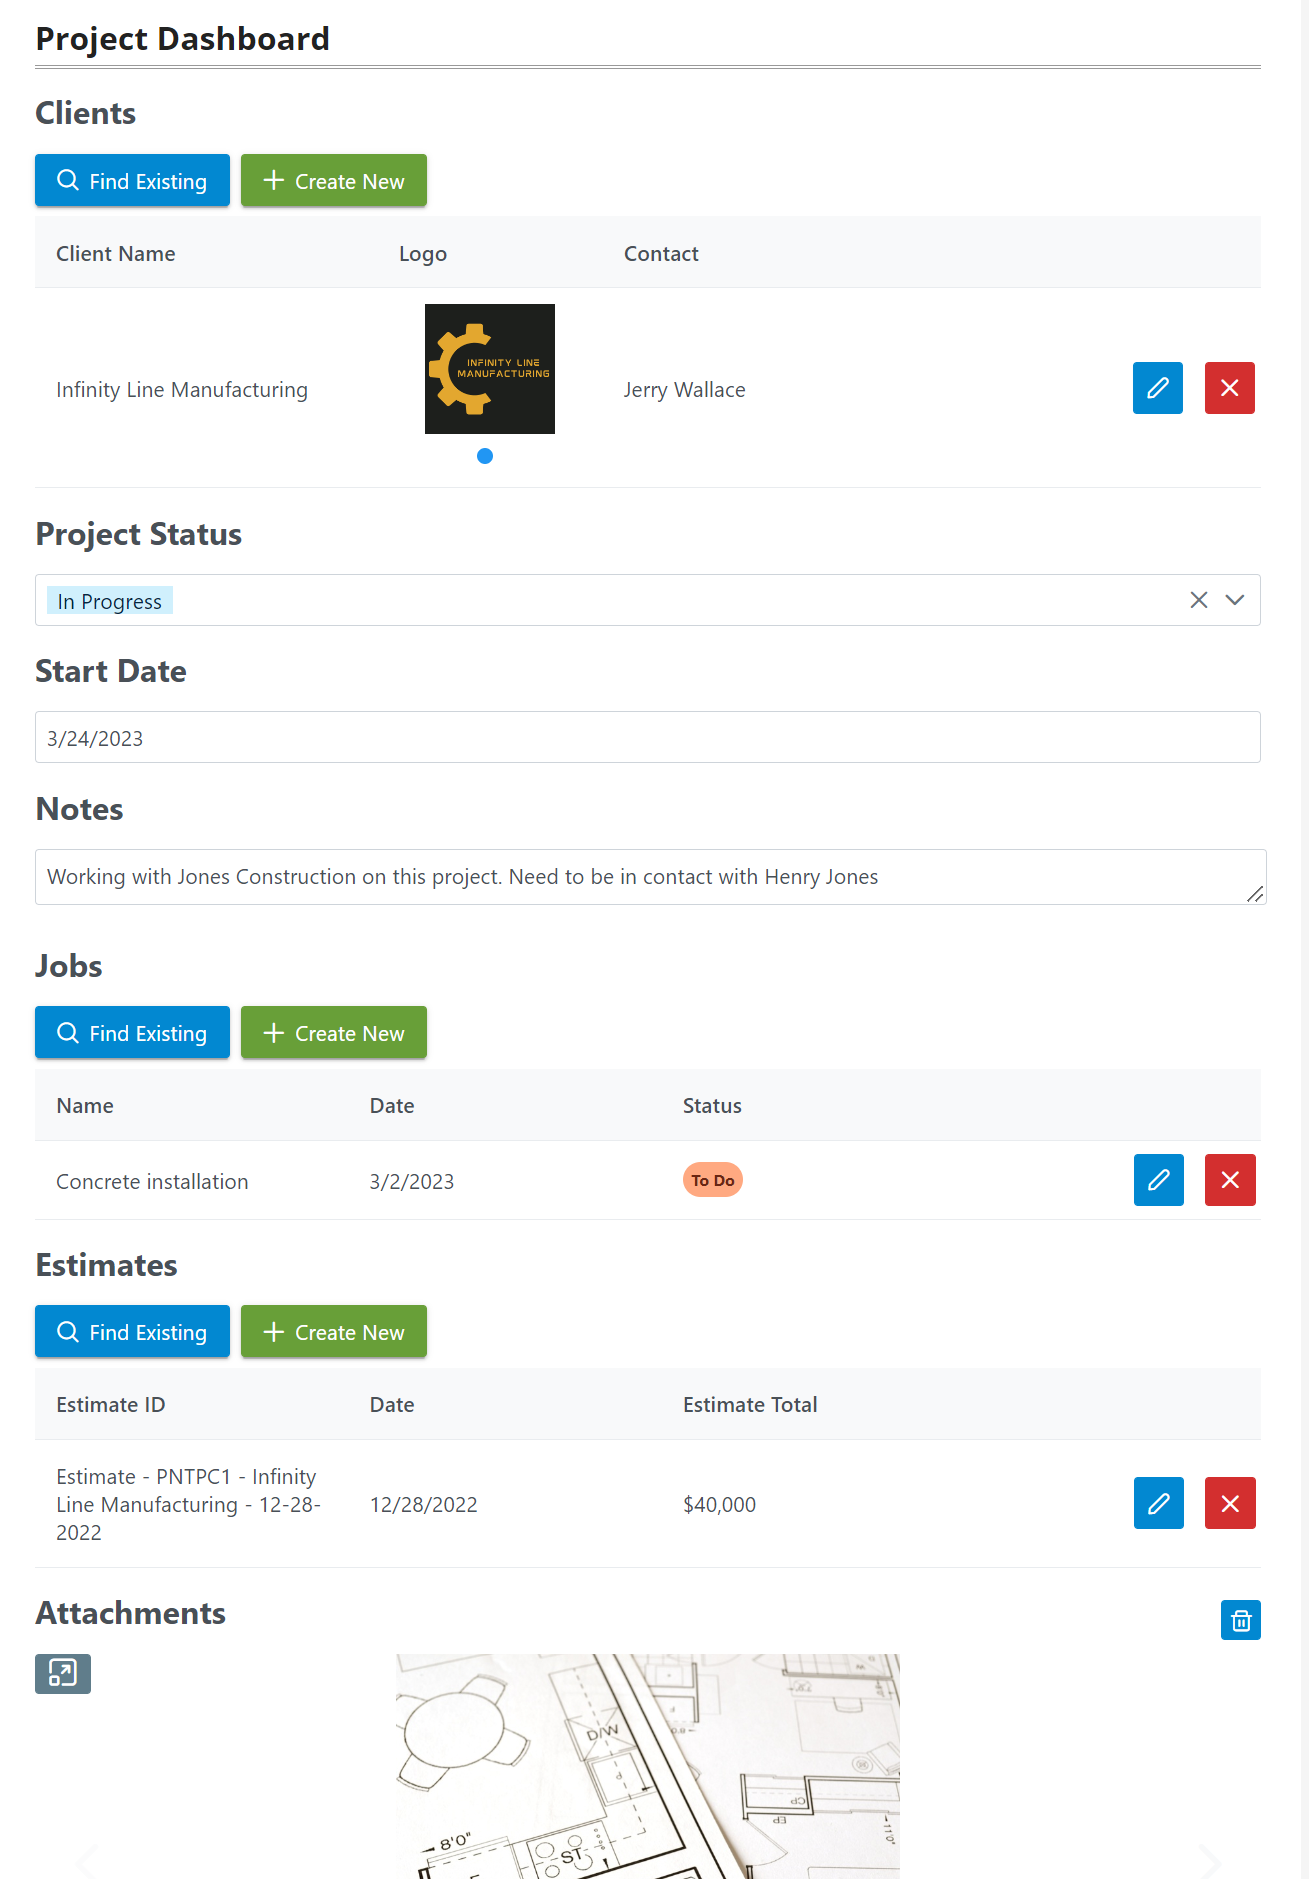Click the Estimate - PNTPC1 estimate ID text
The height and width of the screenshot is (1879, 1309).
tap(189, 1505)
